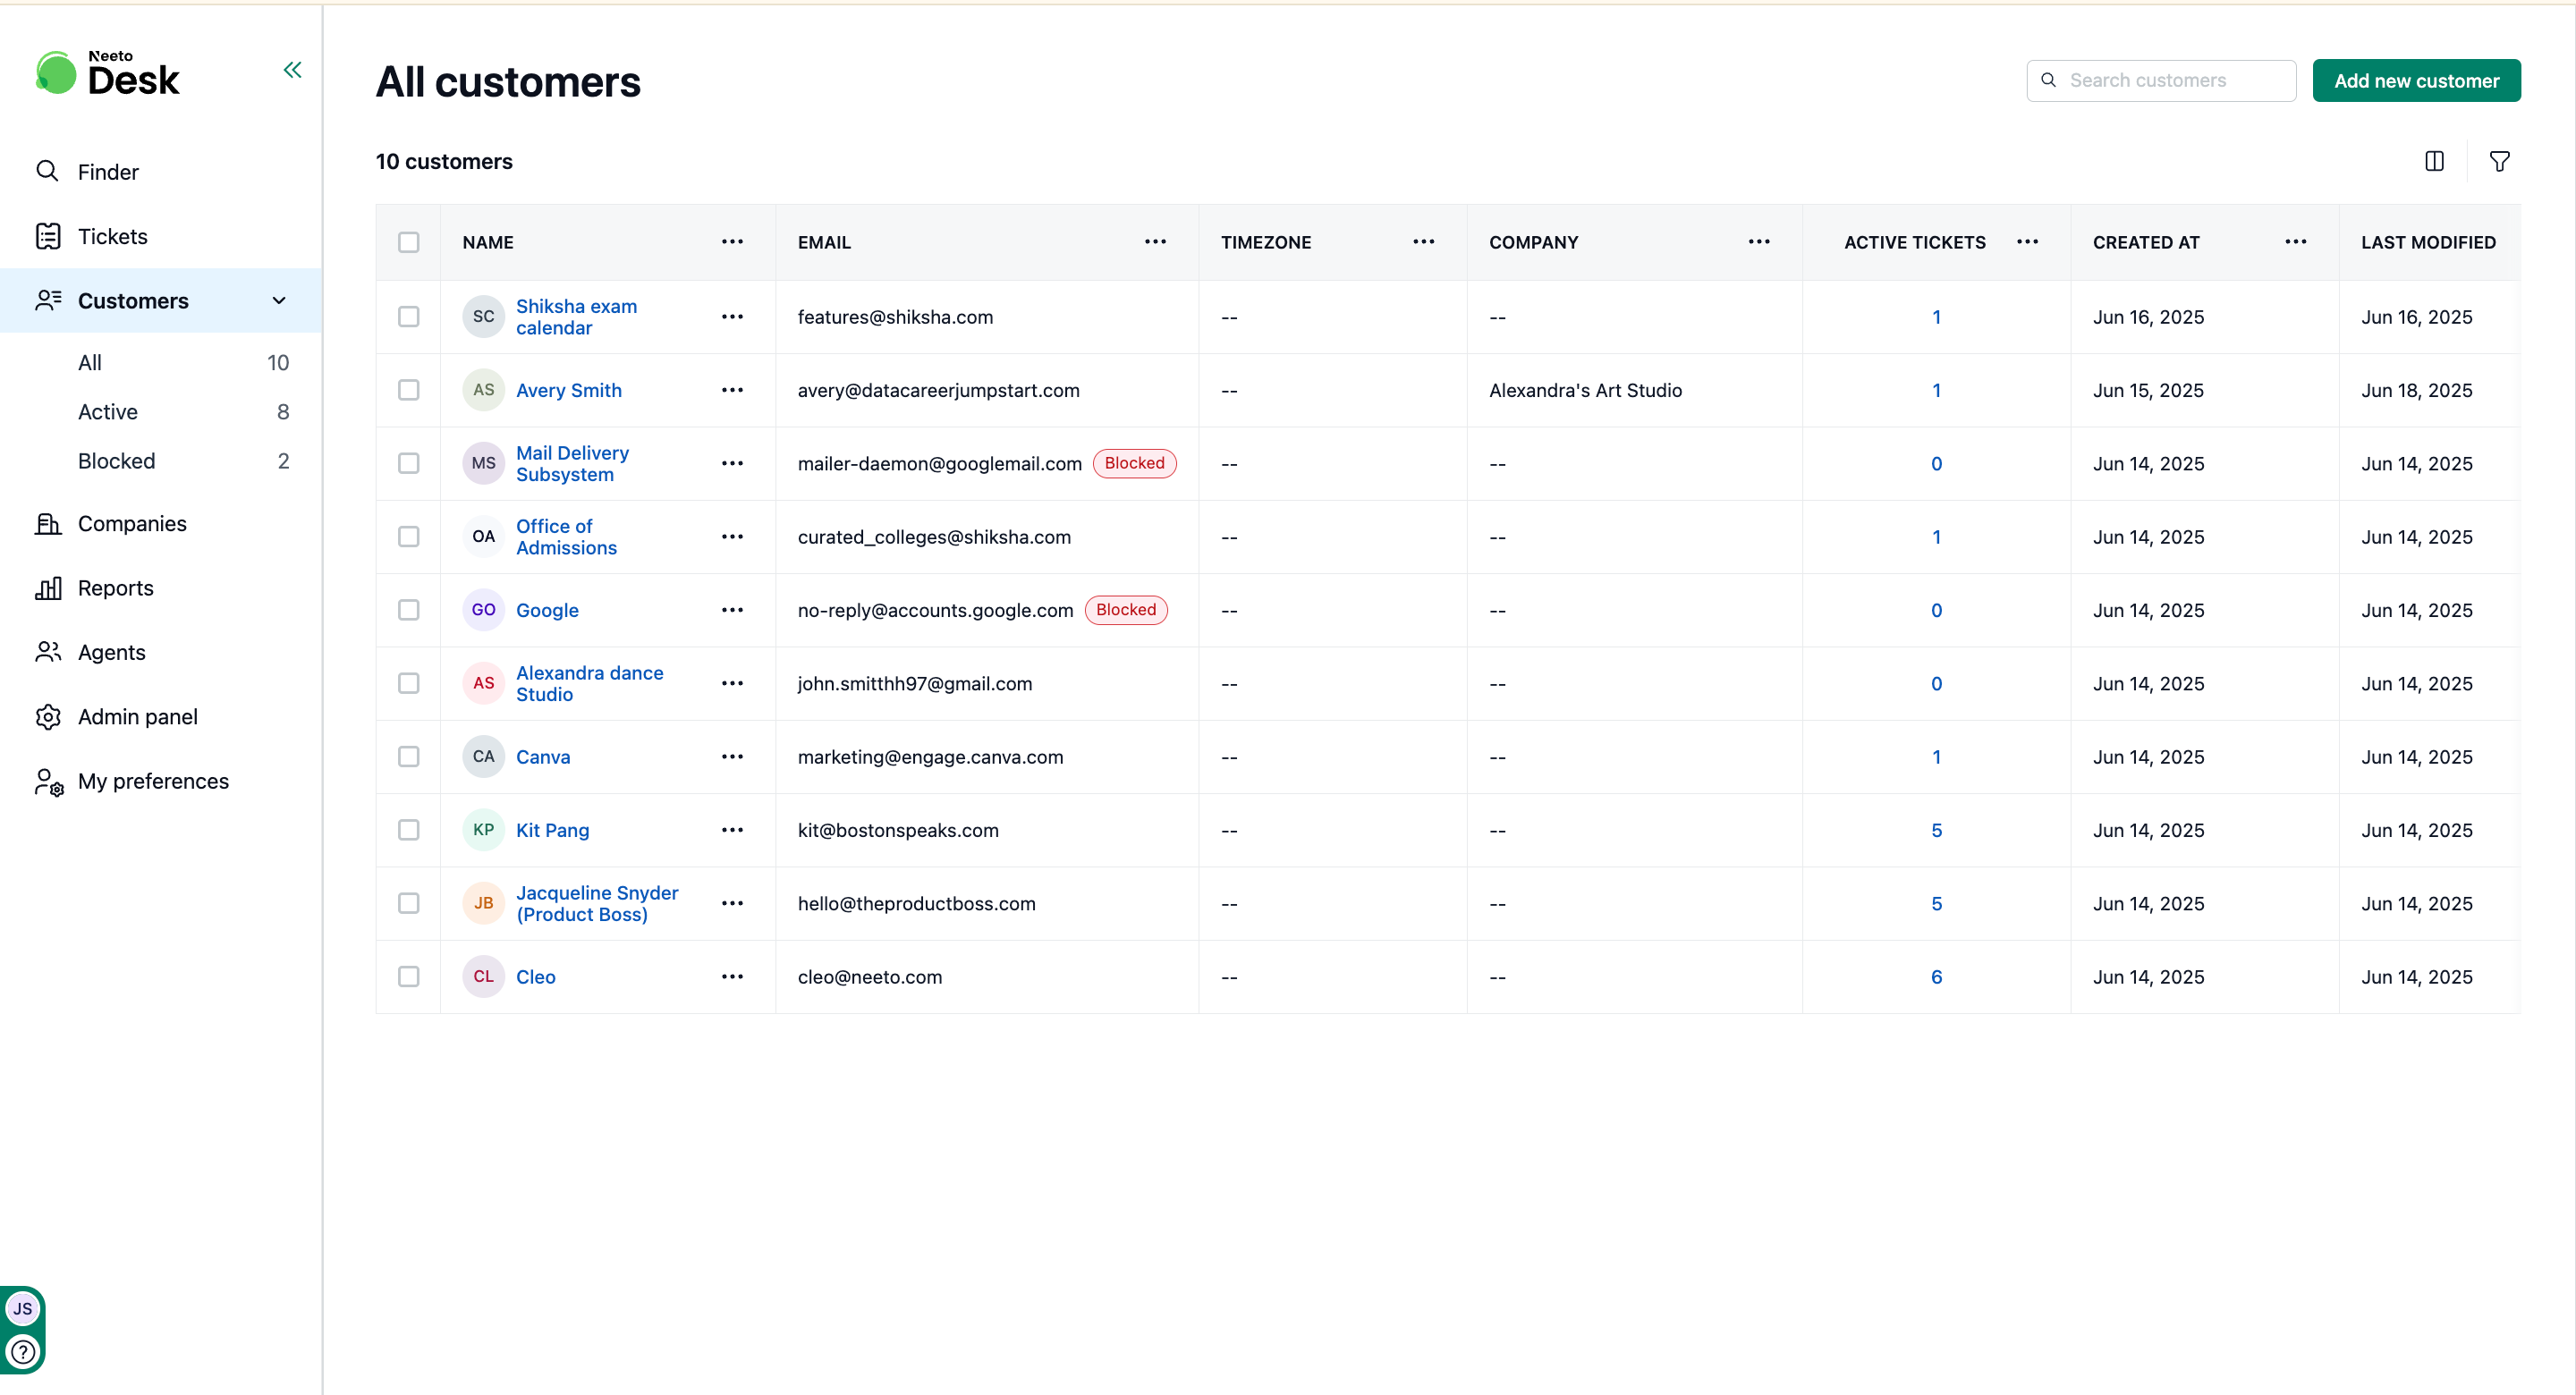
Task: Select the Avery Smith row checkbox
Action: point(408,390)
